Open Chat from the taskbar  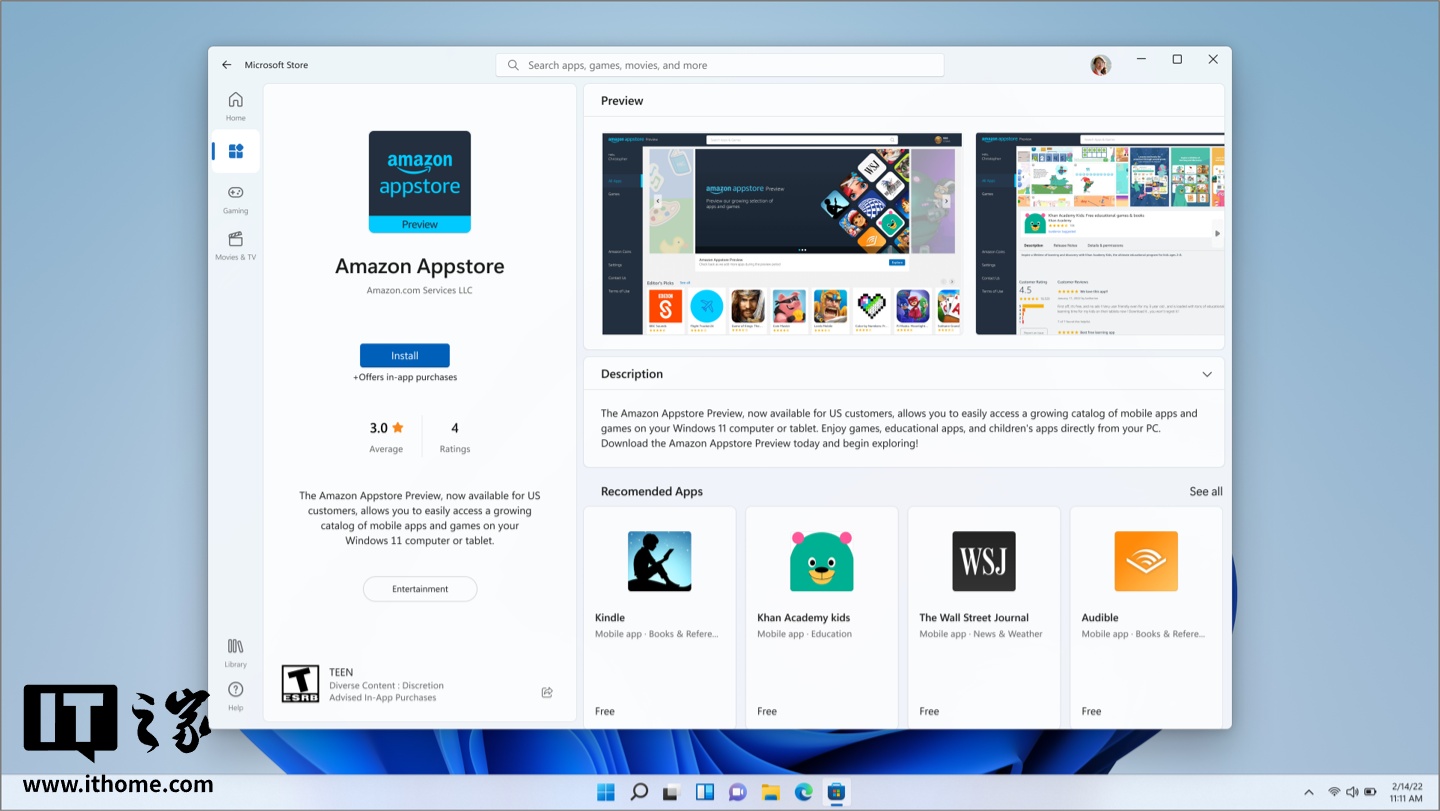point(737,791)
